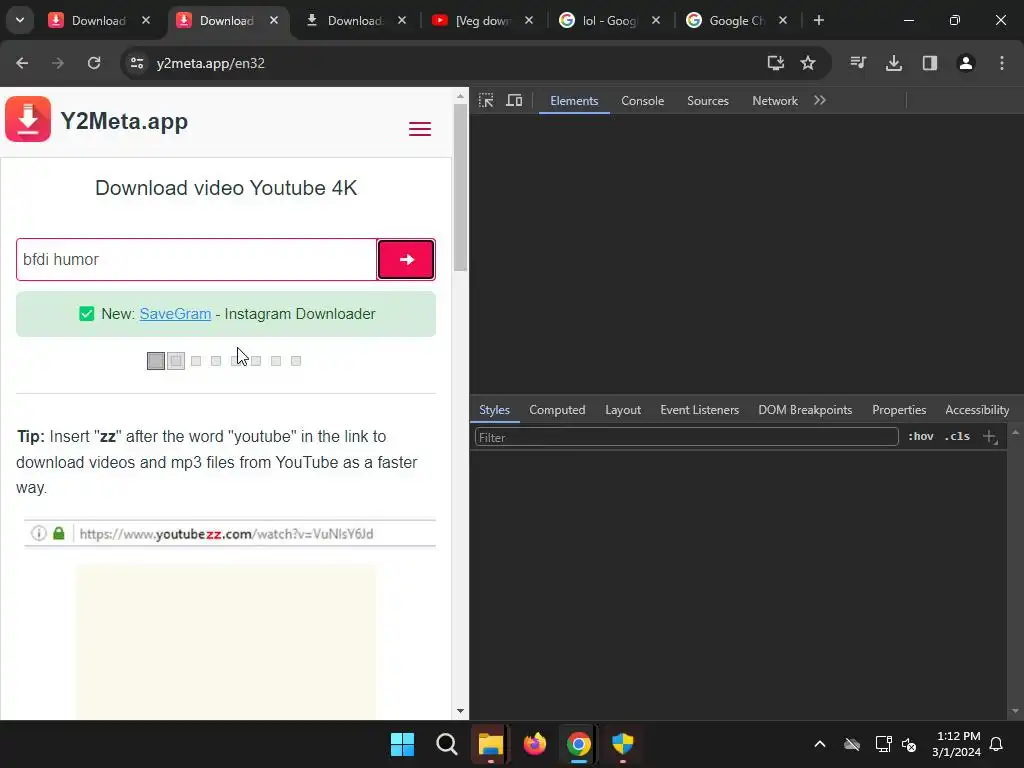Screen dimensions: 1024x768
Task: Switch to the third Download tab
Action: (355, 20)
